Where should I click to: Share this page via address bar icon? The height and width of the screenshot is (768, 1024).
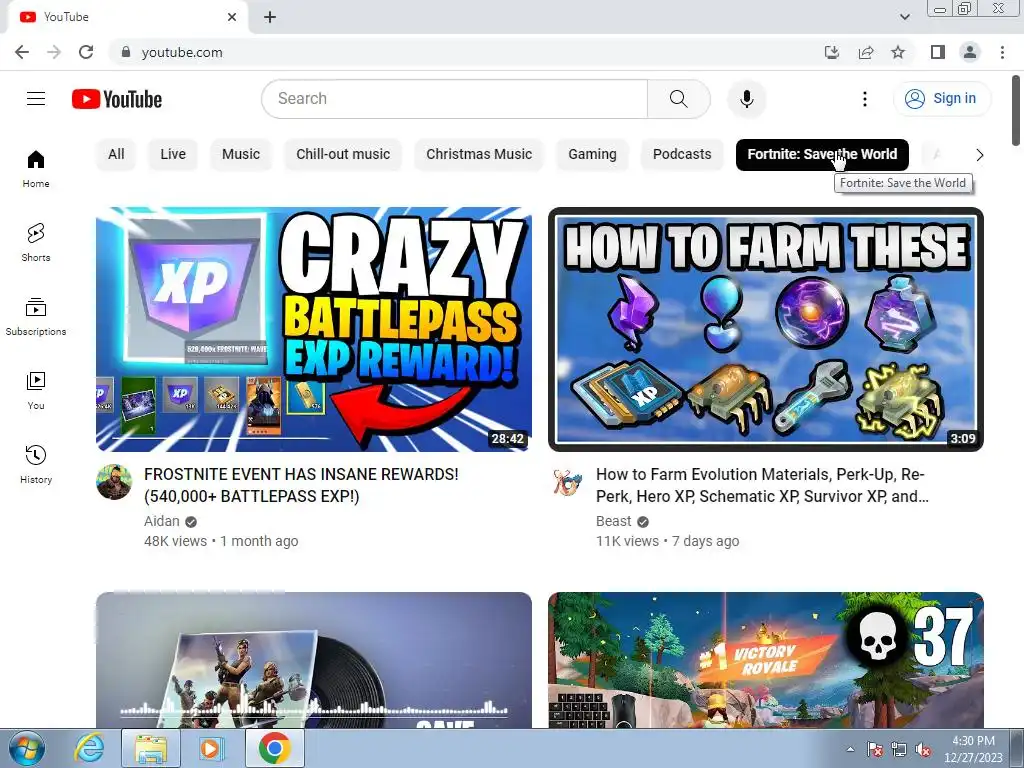(865, 52)
